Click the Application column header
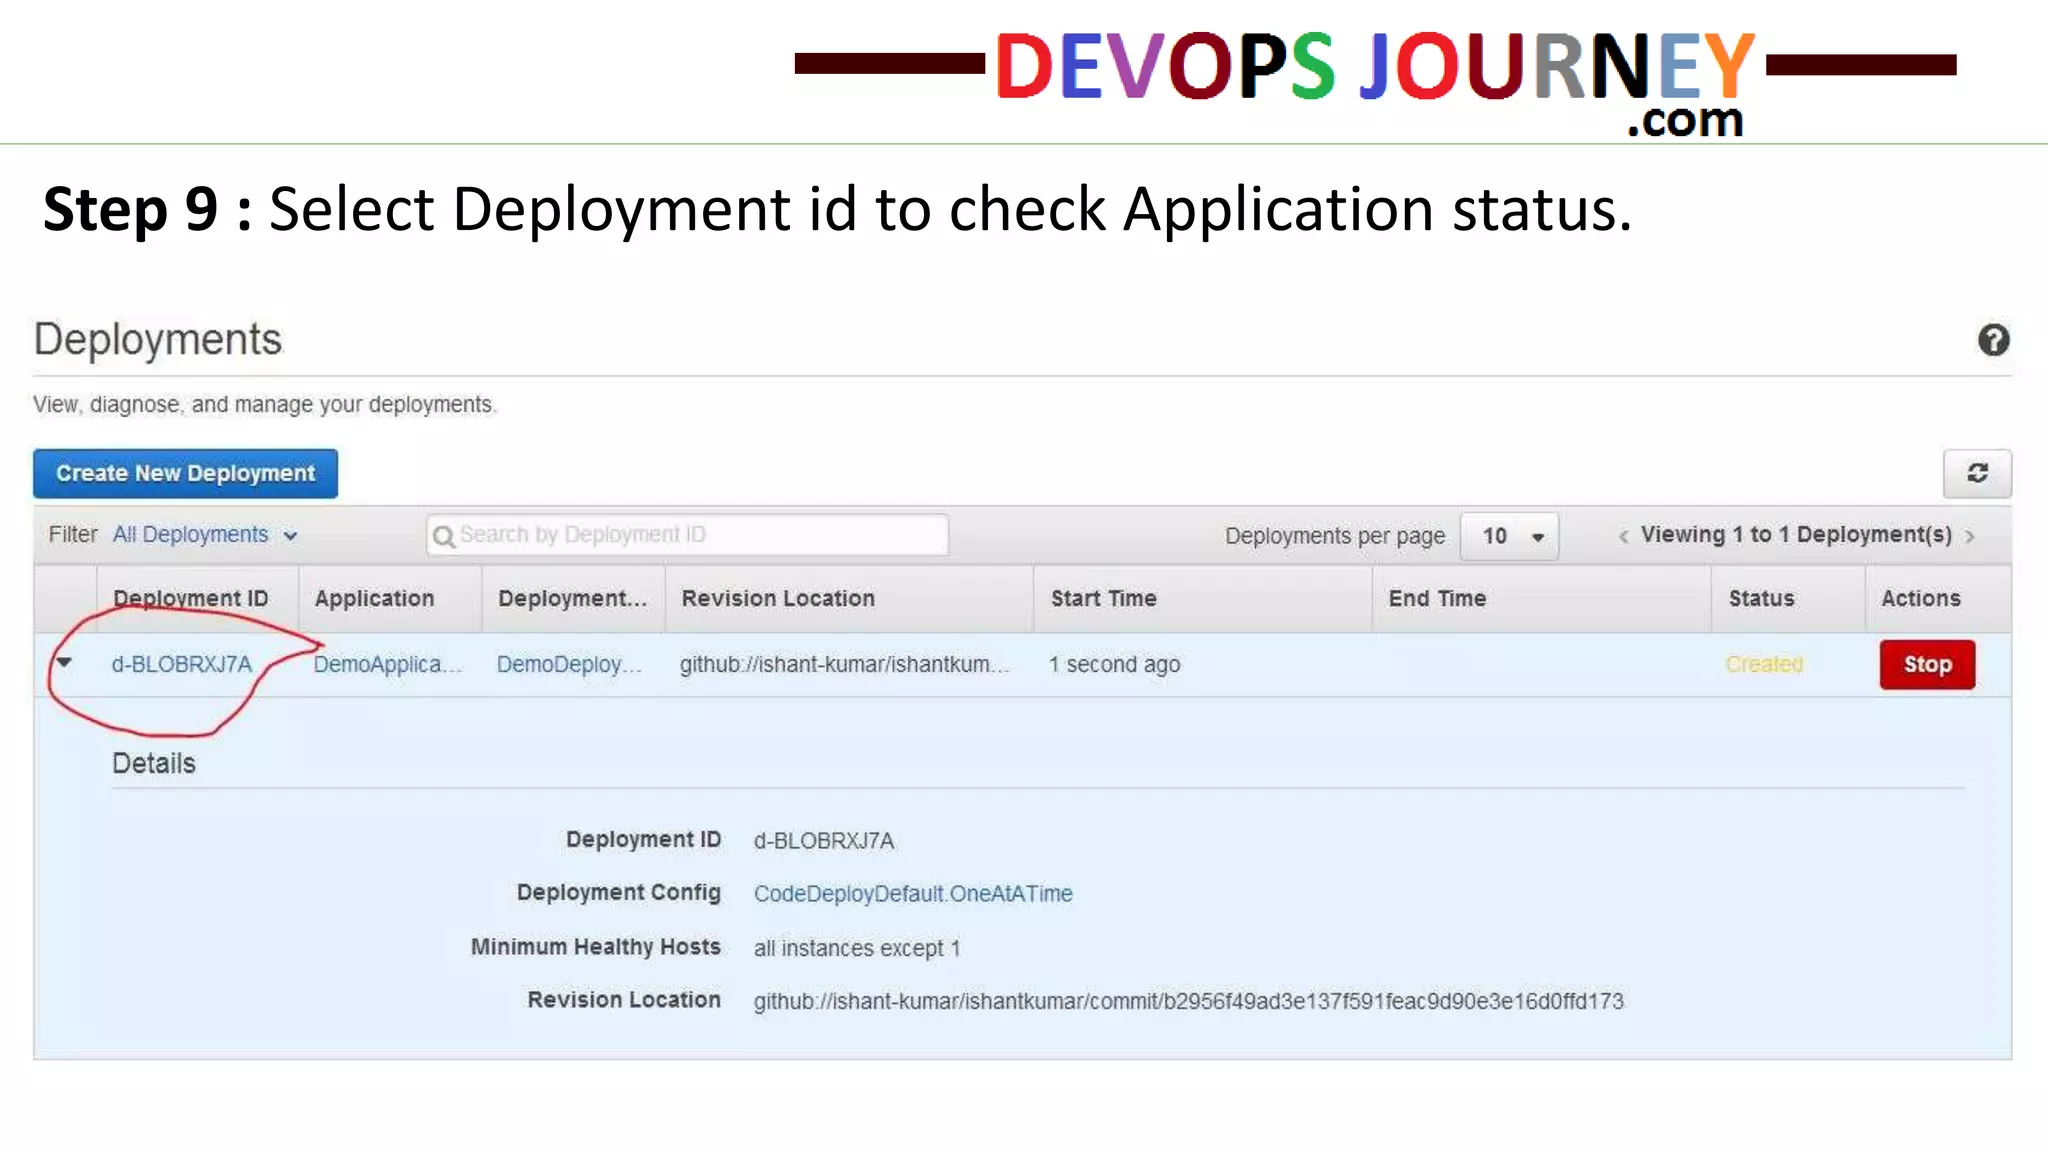The image size is (2048, 1152). [x=374, y=598]
